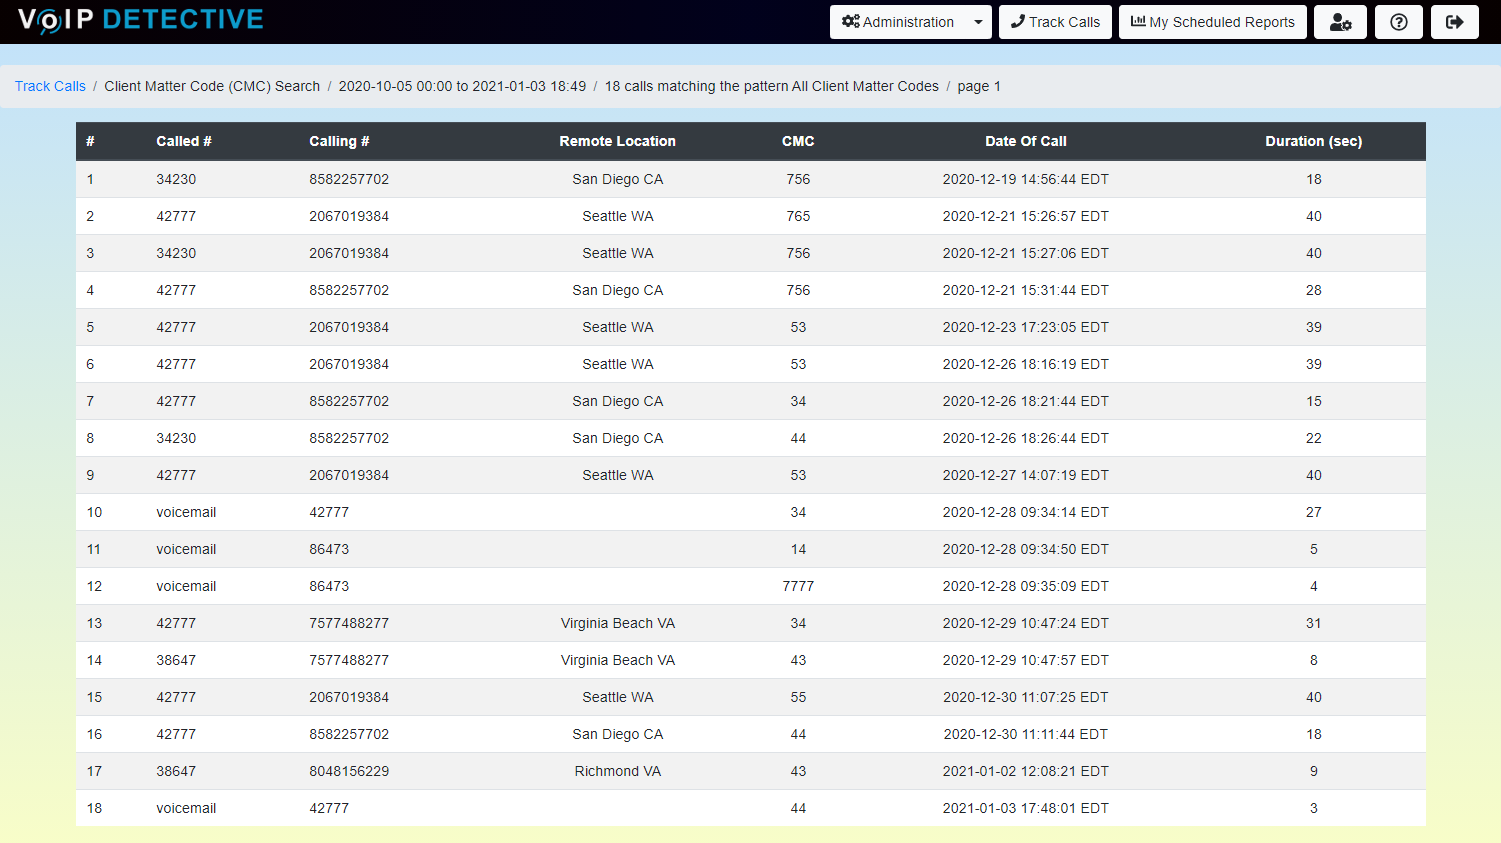Viewport: 1501px width, 843px height.
Task: Select 'Virginia Beach VA' in row 13
Action: pos(618,623)
